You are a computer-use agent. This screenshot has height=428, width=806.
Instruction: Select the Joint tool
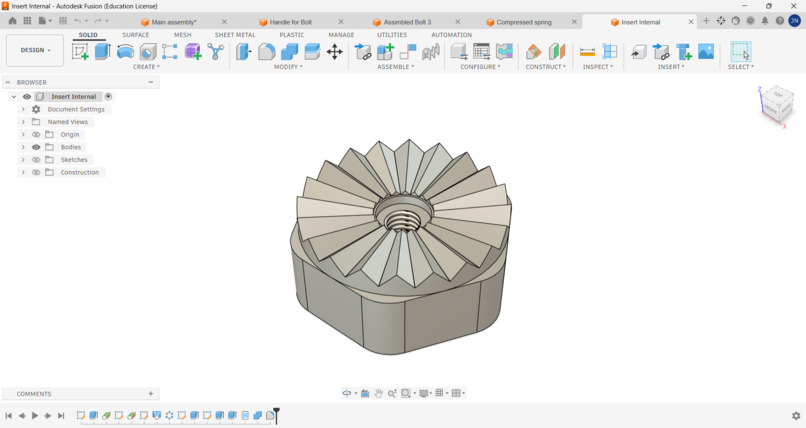coord(408,51)
